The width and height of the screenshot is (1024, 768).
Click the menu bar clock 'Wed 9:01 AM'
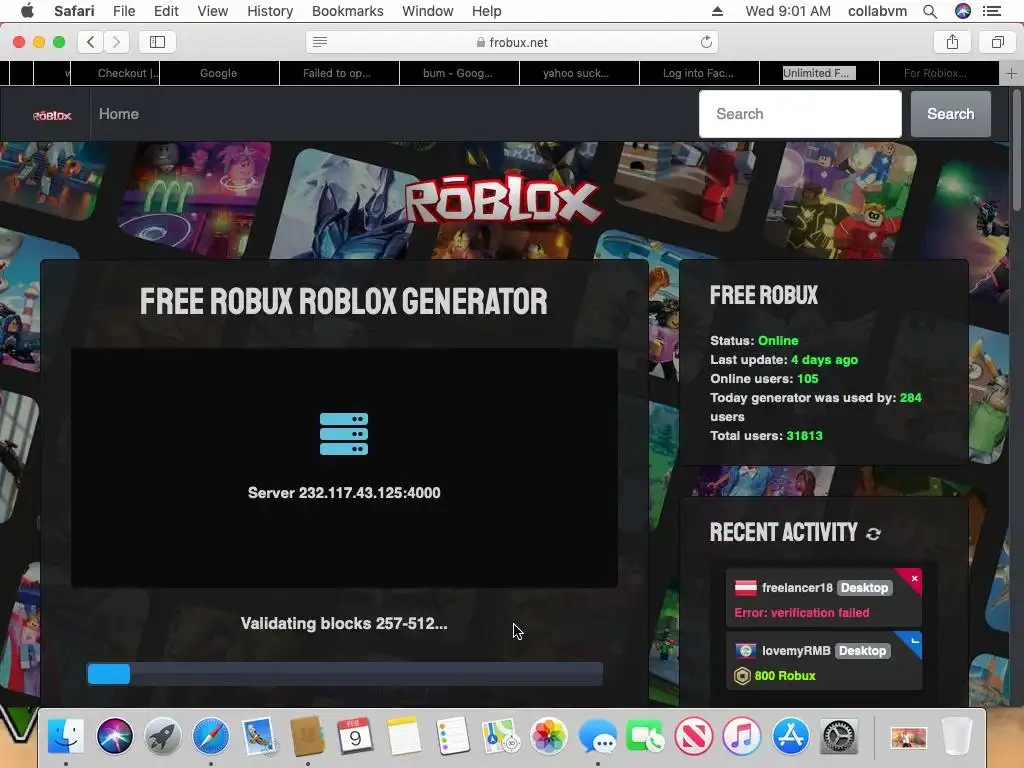click(x=788, y=11)
